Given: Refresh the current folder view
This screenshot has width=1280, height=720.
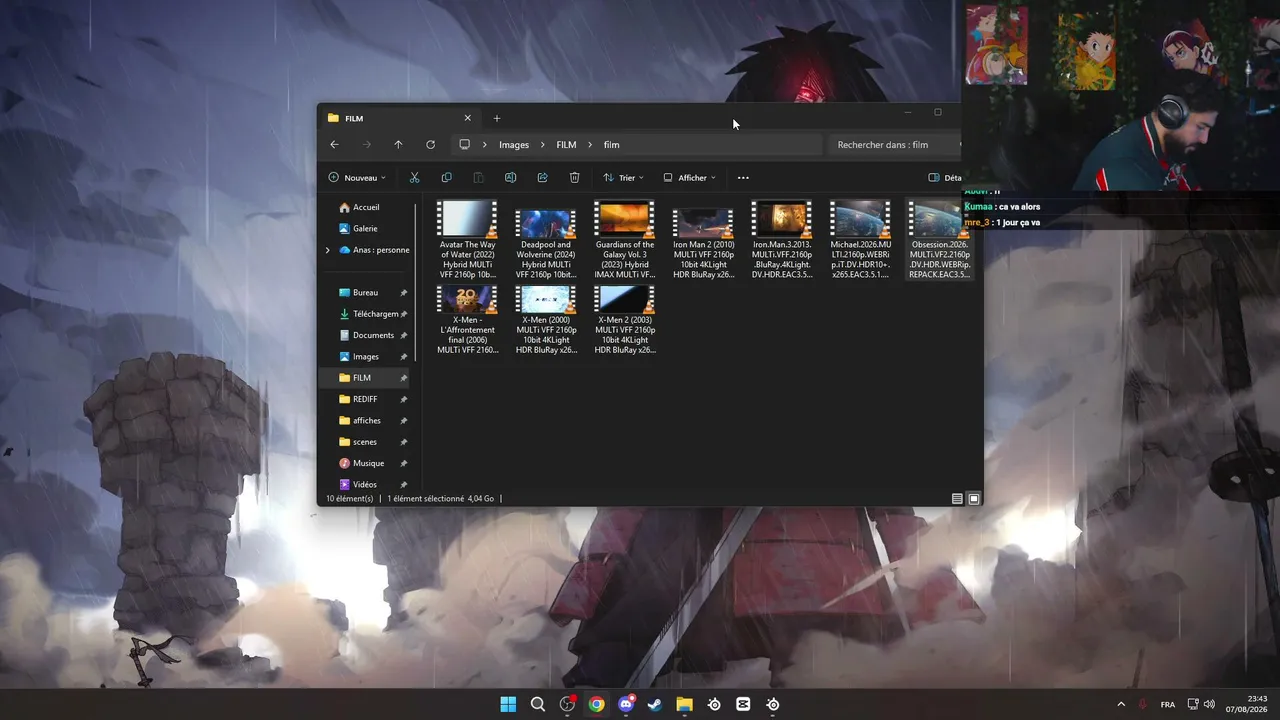Looking at the screenshot, I should 430,145.
